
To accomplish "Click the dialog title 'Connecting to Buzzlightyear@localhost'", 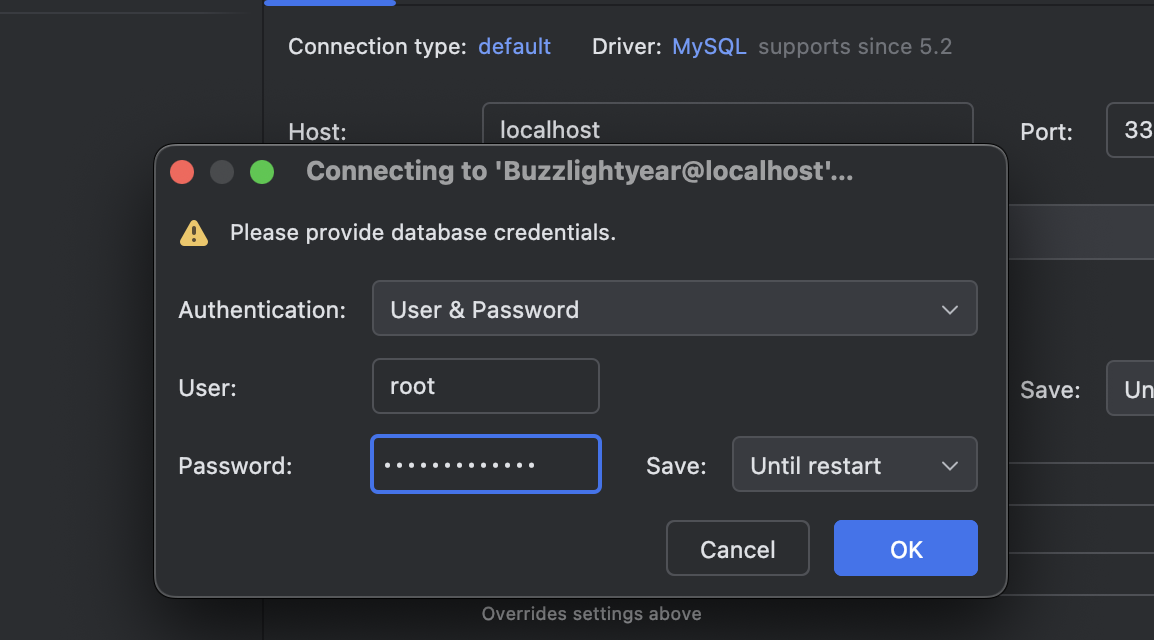I will (579, 172).
